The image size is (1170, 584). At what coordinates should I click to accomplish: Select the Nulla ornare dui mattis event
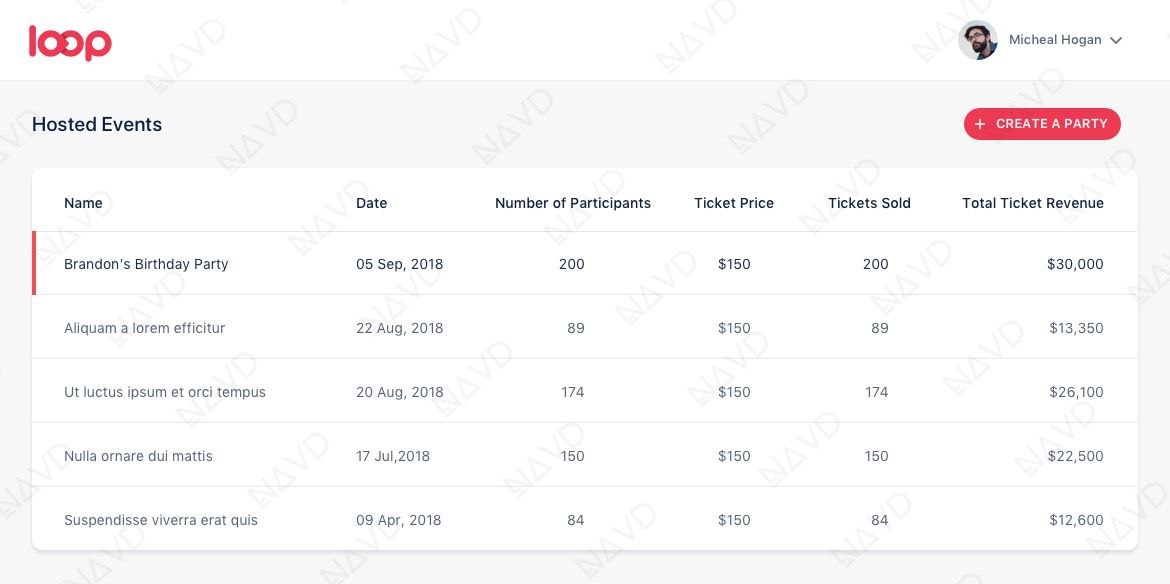585,456
